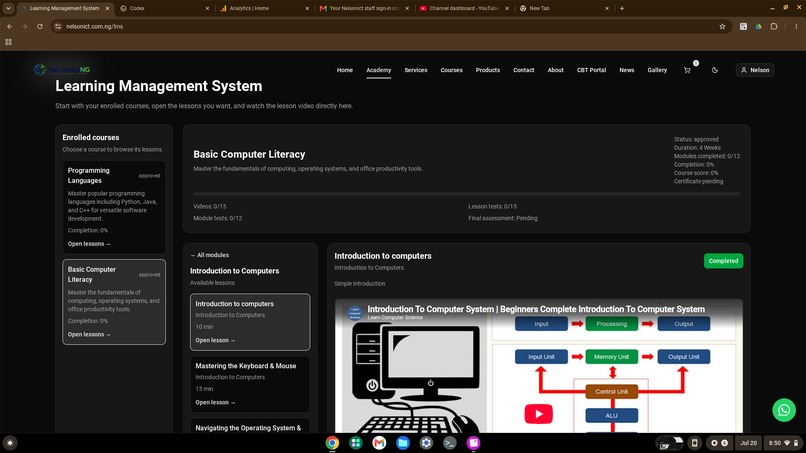Open the shopping cart icon
This screenshot has height=453, width=806.
click(x=687, y=70)
